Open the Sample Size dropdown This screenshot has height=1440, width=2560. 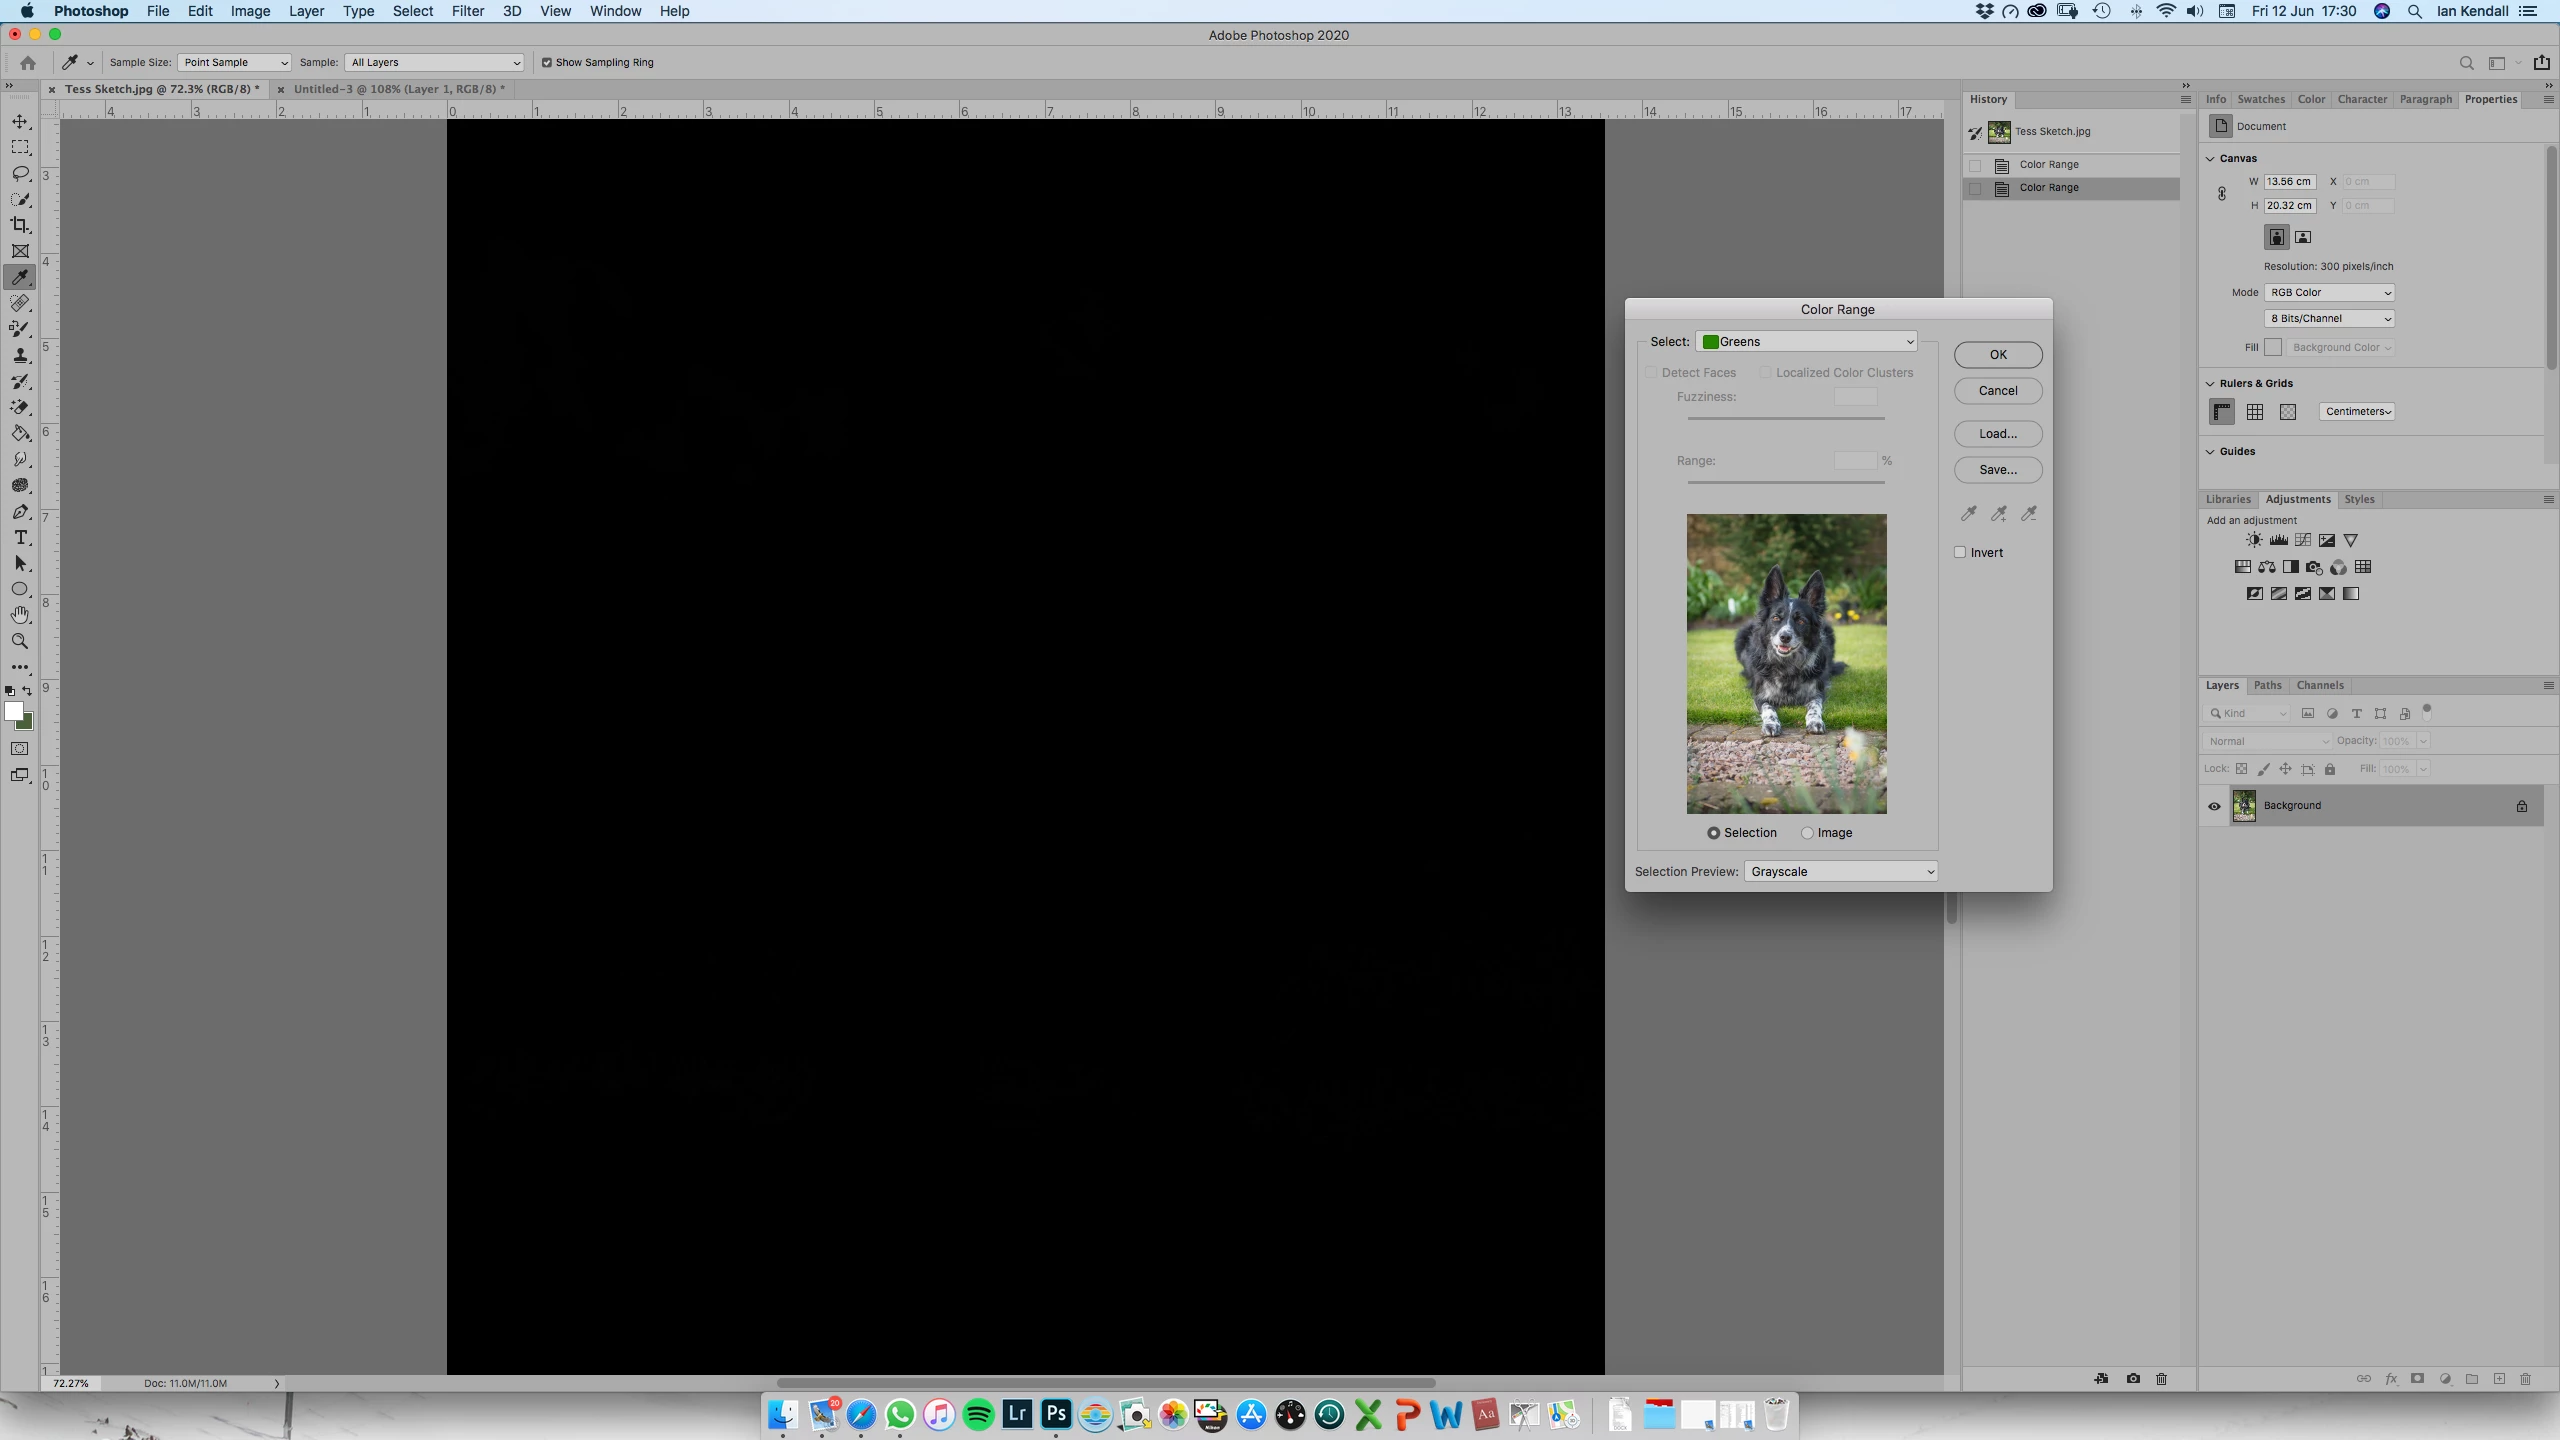tap(234, 62)
